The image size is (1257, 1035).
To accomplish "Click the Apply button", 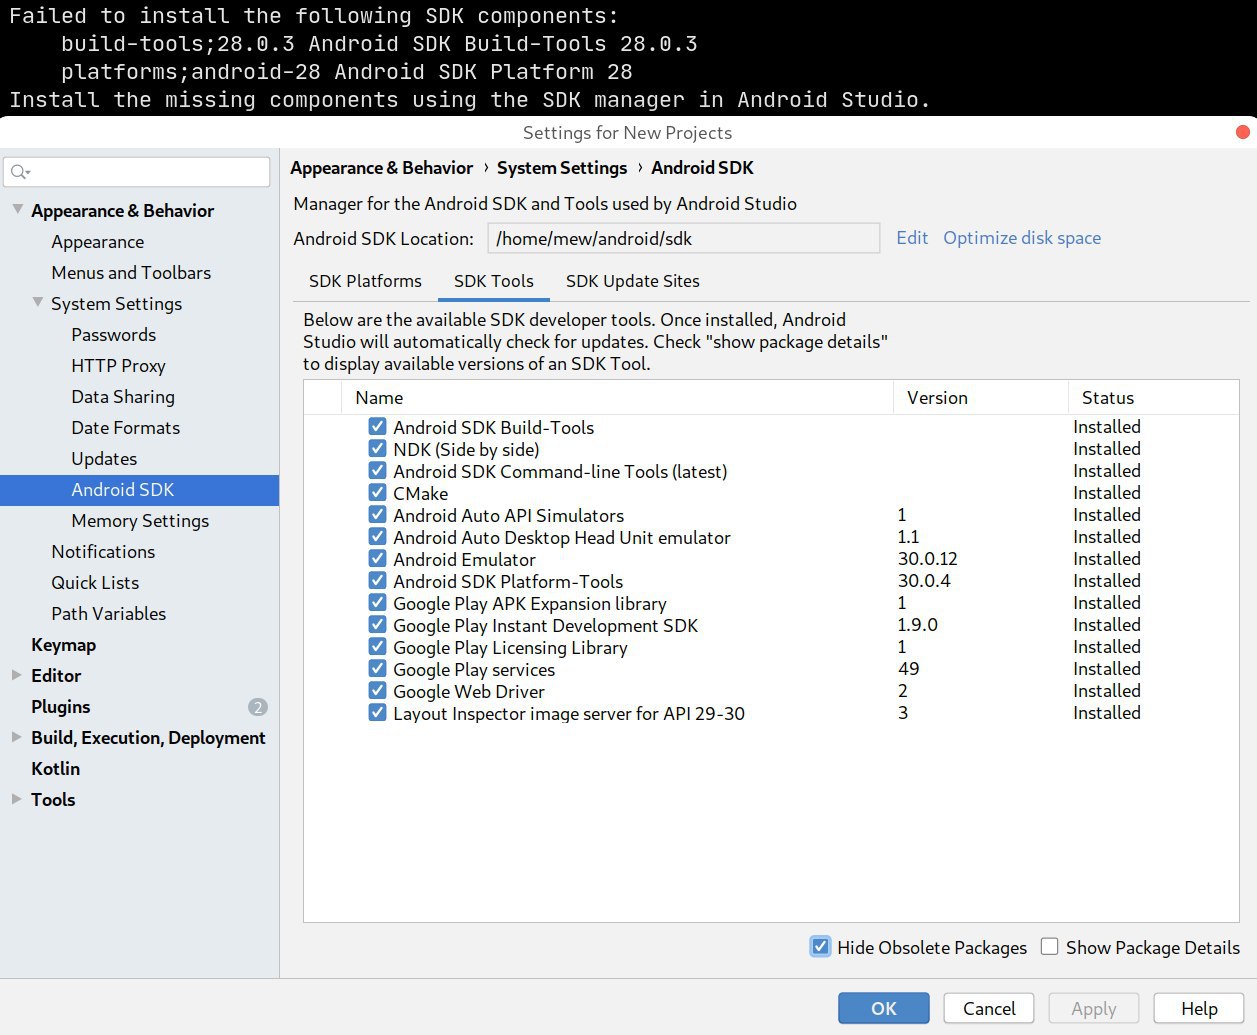I will [x=1094, y=1008].
